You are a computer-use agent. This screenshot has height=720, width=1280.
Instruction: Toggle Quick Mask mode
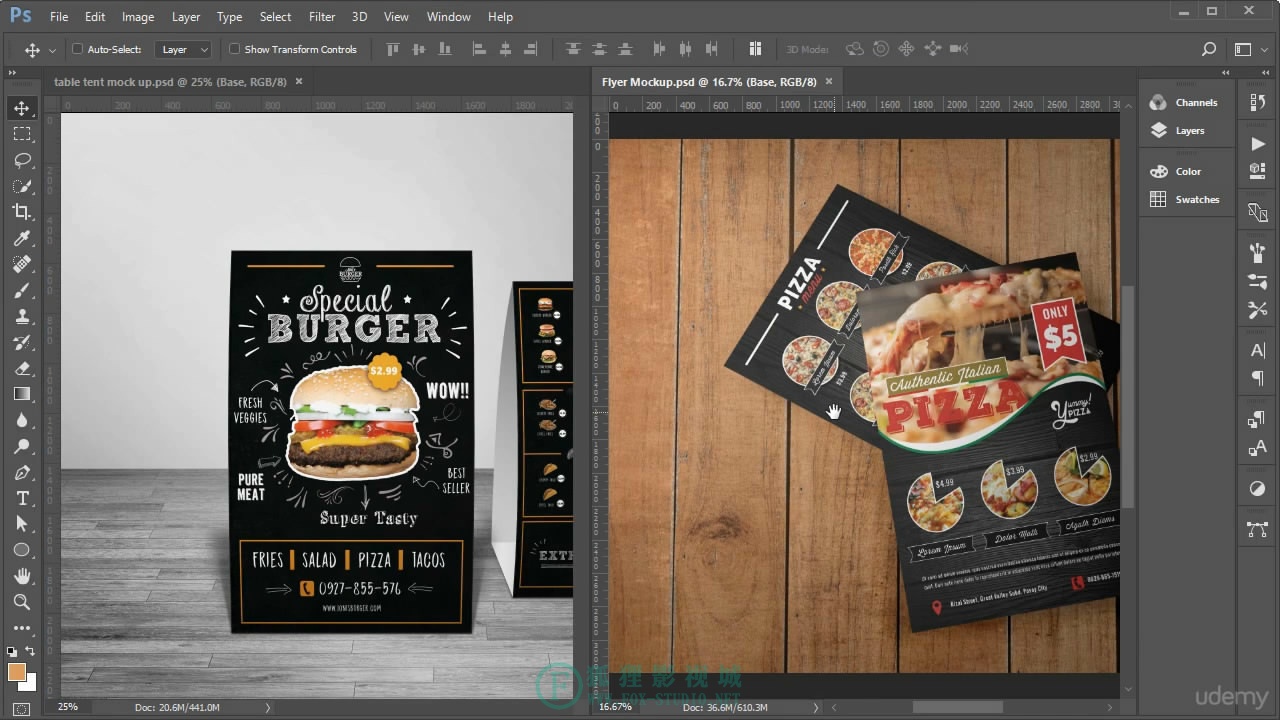click(x=22, y=709)
